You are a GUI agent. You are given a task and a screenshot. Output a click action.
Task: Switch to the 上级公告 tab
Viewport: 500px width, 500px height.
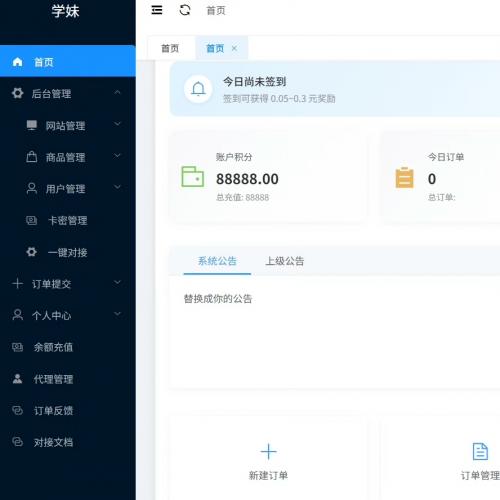(285, 261)
